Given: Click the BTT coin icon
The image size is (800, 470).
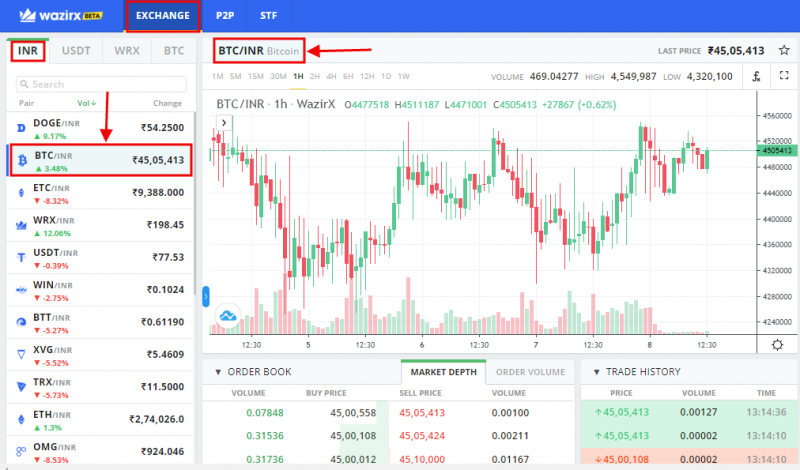Looking at the screenshot, I should [21, 323].
